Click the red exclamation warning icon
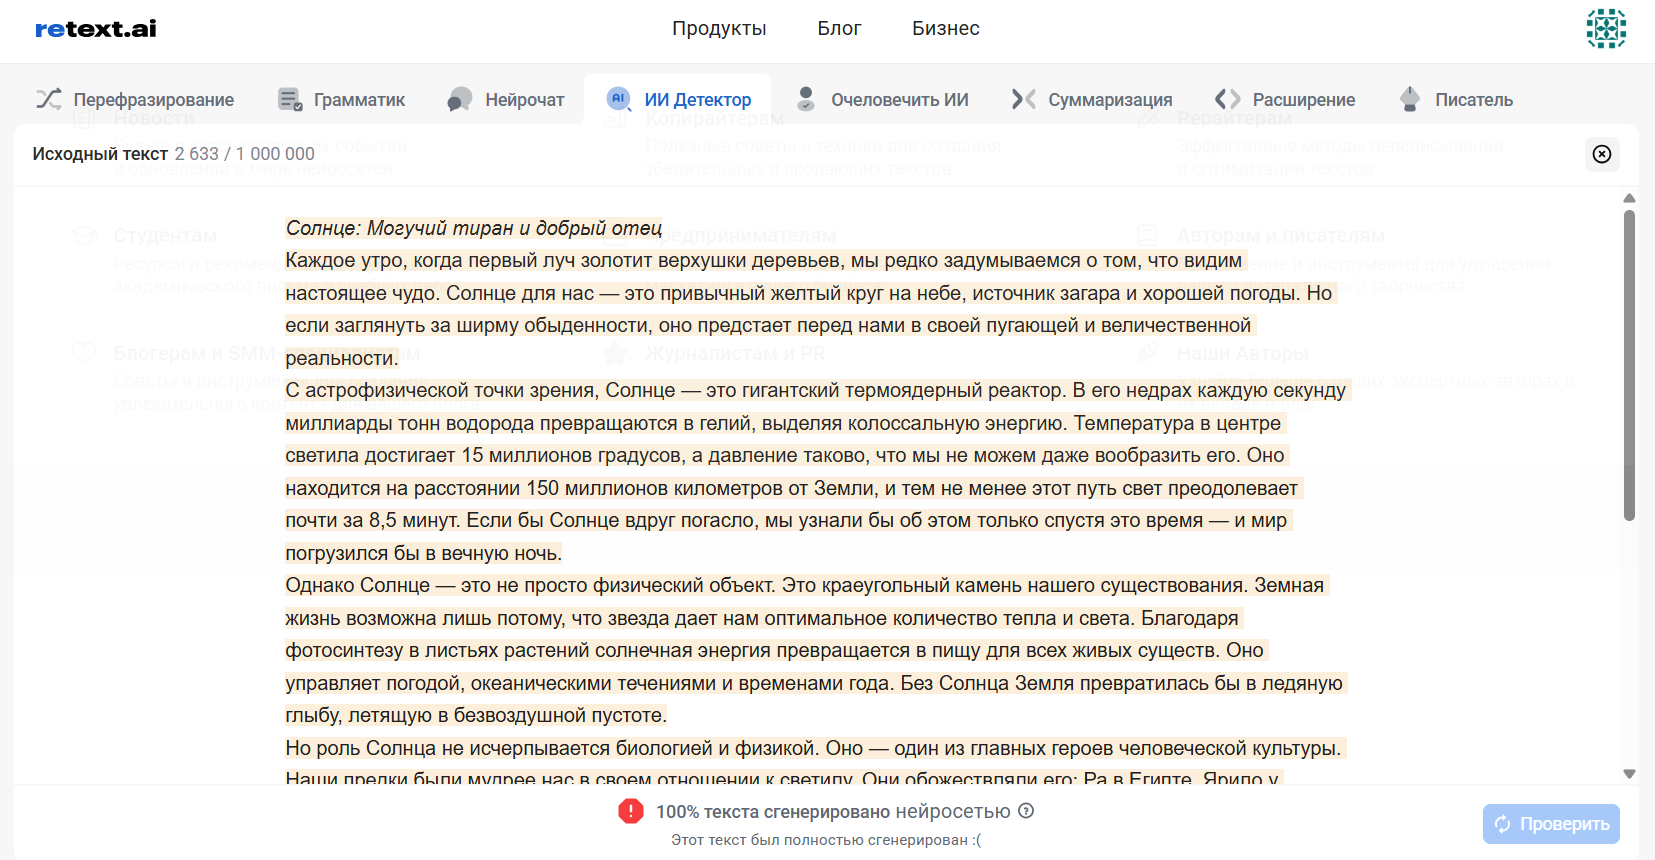 (631, 811)
